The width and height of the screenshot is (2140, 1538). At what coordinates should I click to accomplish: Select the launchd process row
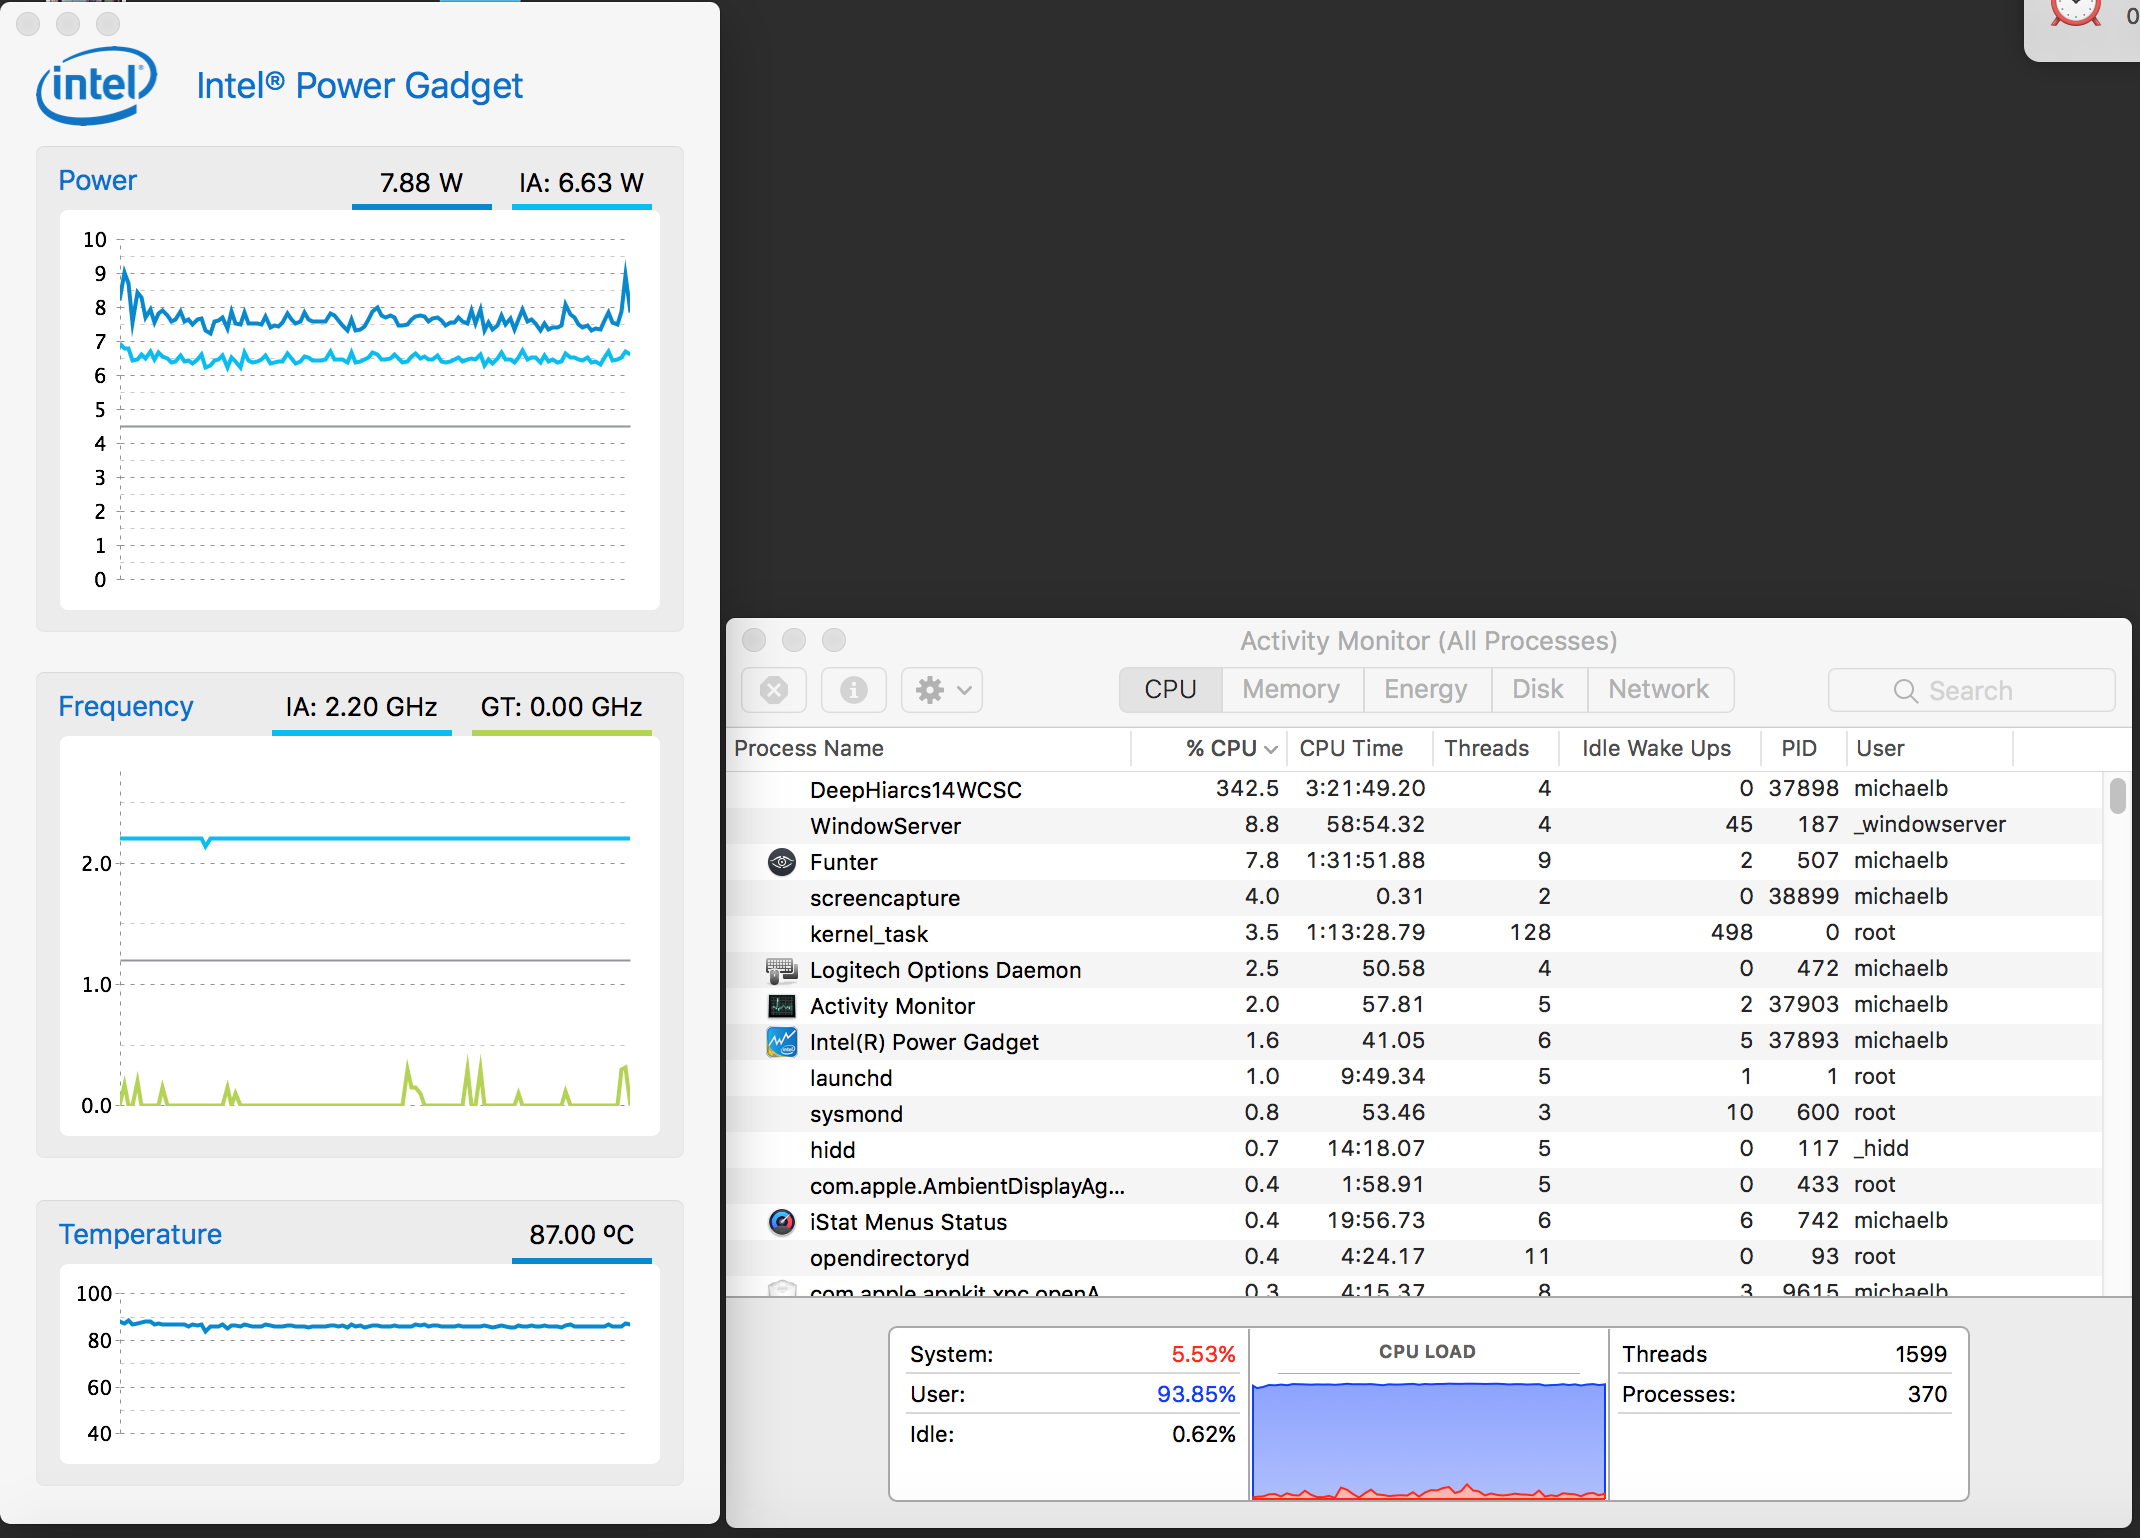coord(1414,1077)
